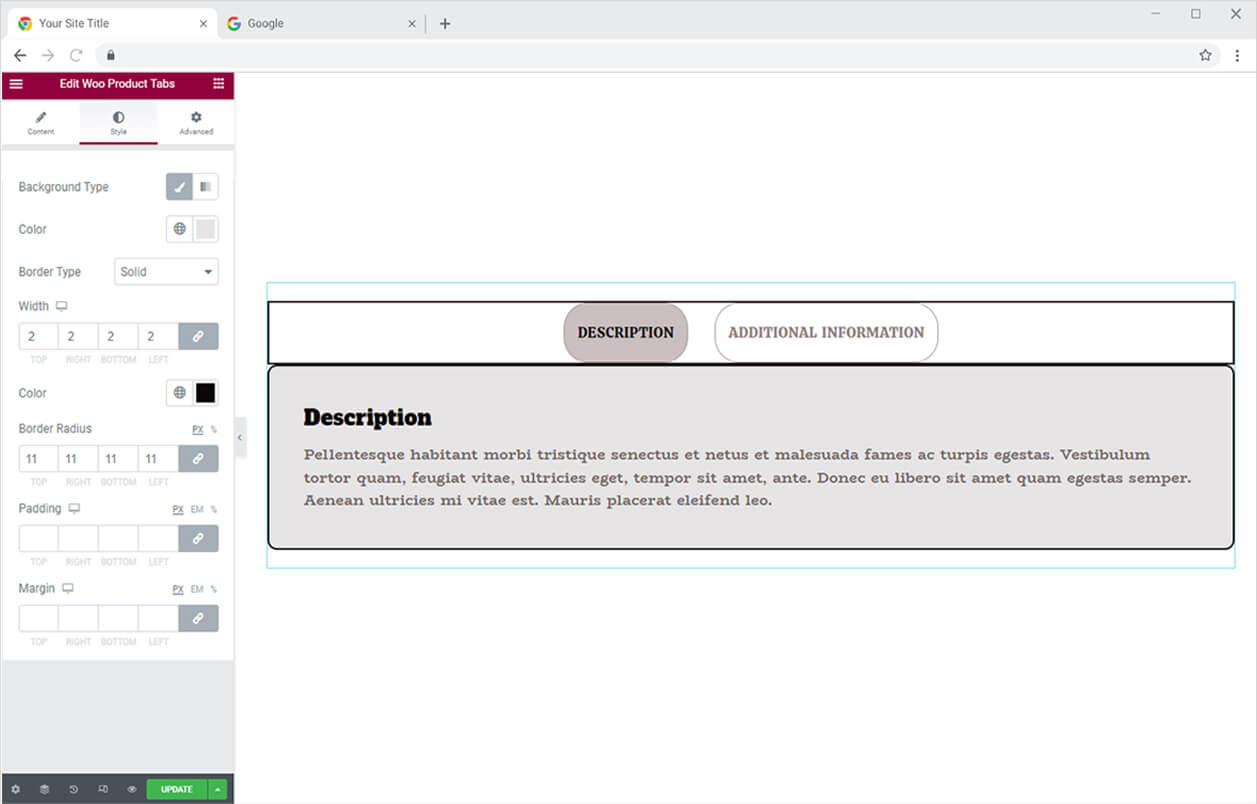This screenshot has height=804, width=1257.
Task: Switch to the Content tab
Action: pos(41,123)
